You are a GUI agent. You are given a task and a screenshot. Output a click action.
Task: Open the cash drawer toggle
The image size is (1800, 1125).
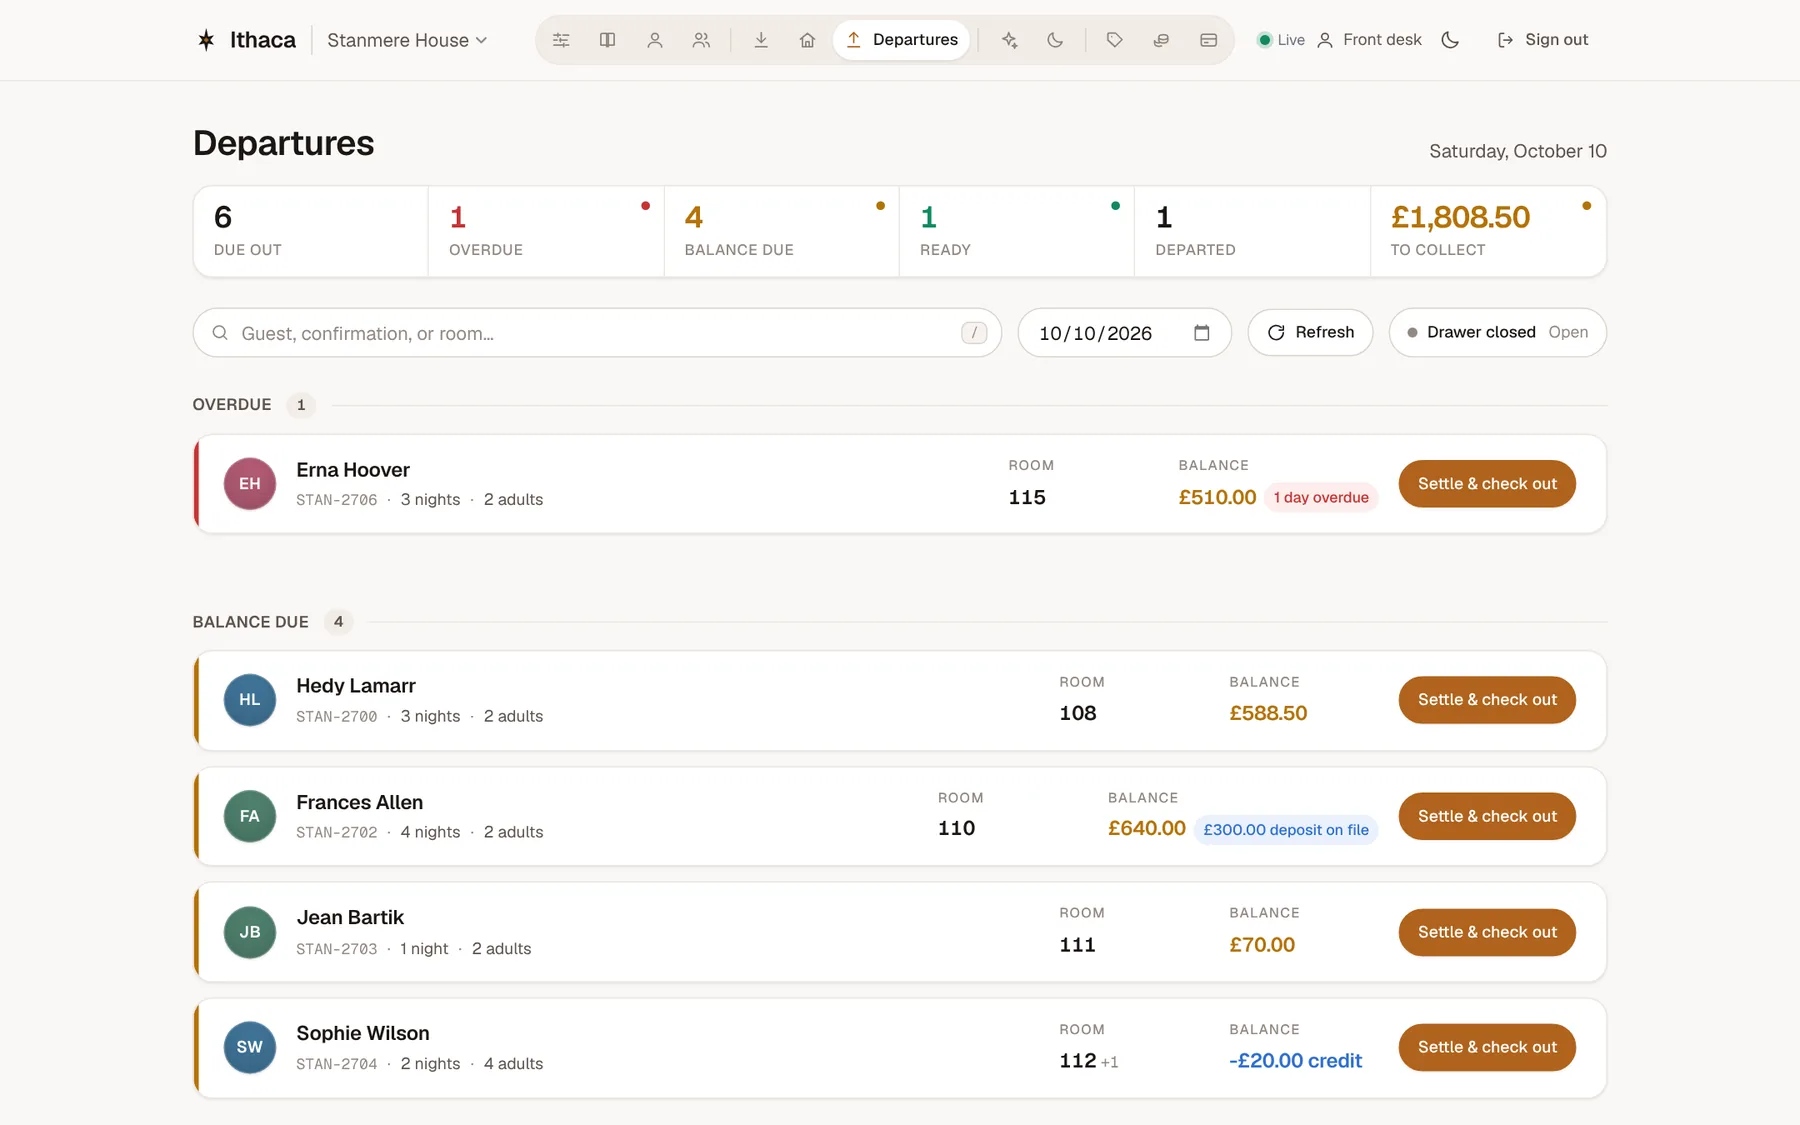(1497, 332)
